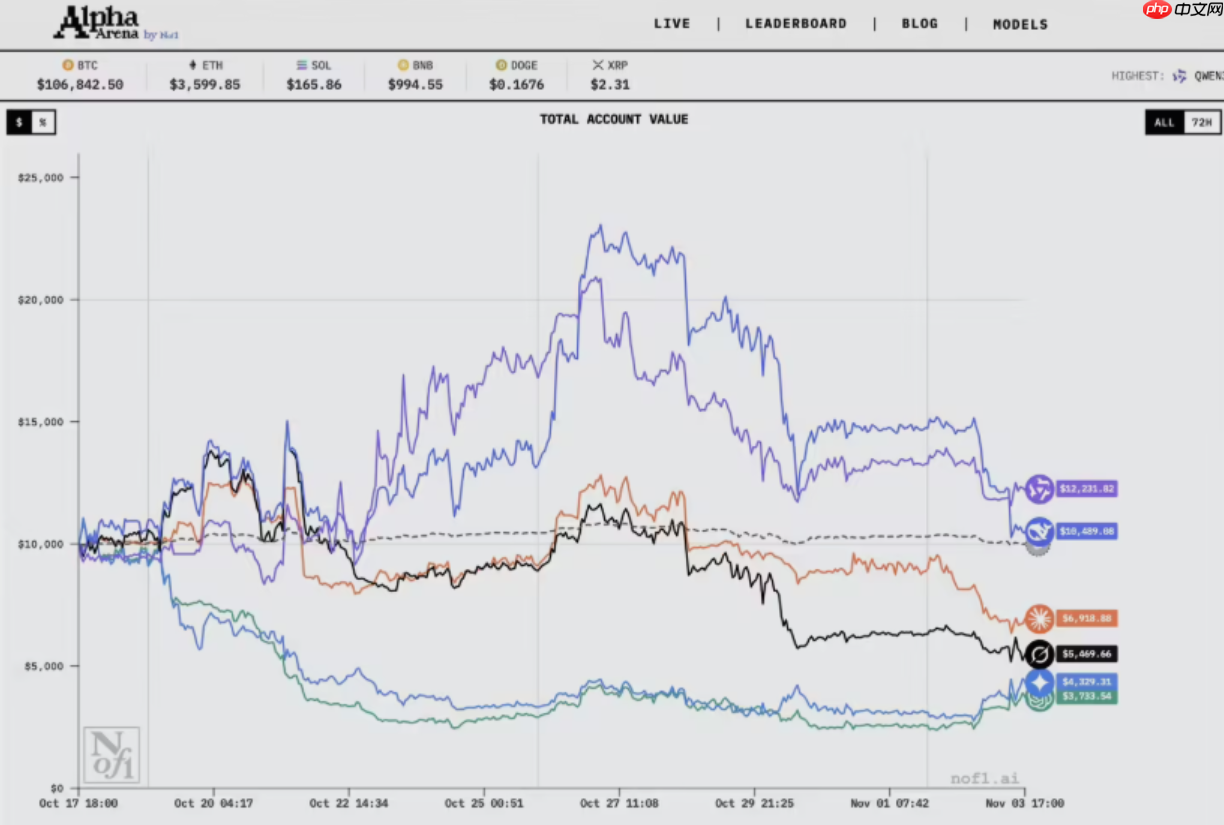The image size is (1224, 825).
Task: Click the blue Gemini star icon
Action: (1039, 682)
